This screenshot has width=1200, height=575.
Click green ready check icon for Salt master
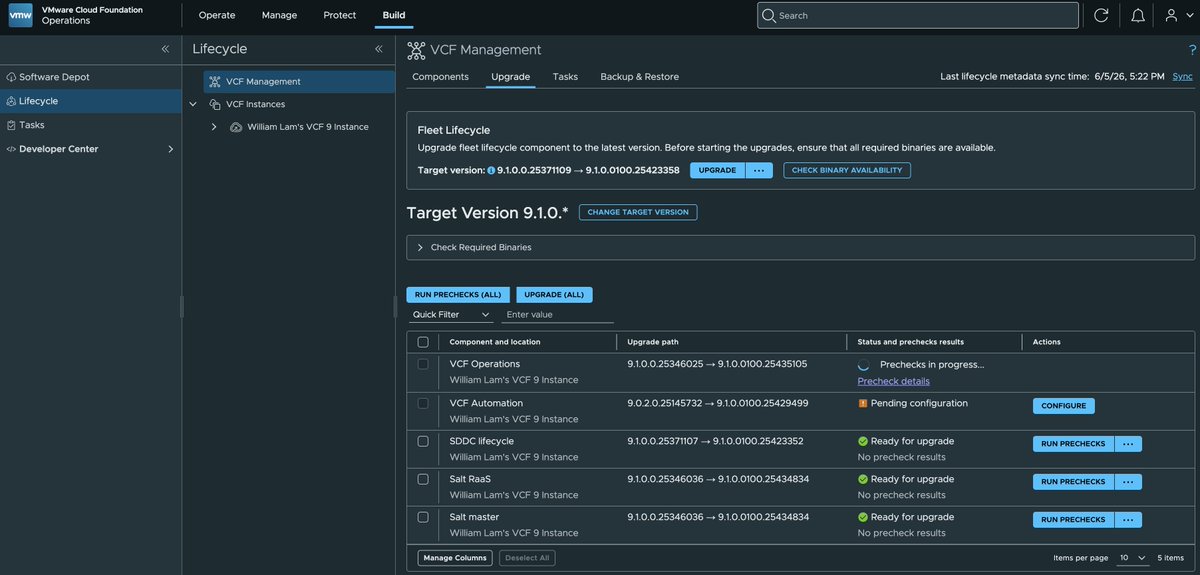[x=863, y=517]
